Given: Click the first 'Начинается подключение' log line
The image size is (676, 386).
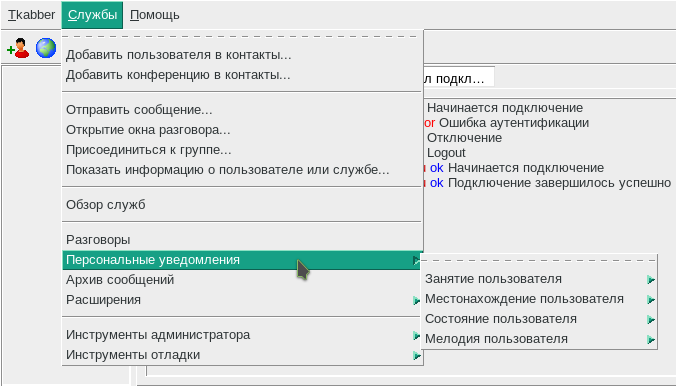Looking at the screenshot, I should point(505,108).
